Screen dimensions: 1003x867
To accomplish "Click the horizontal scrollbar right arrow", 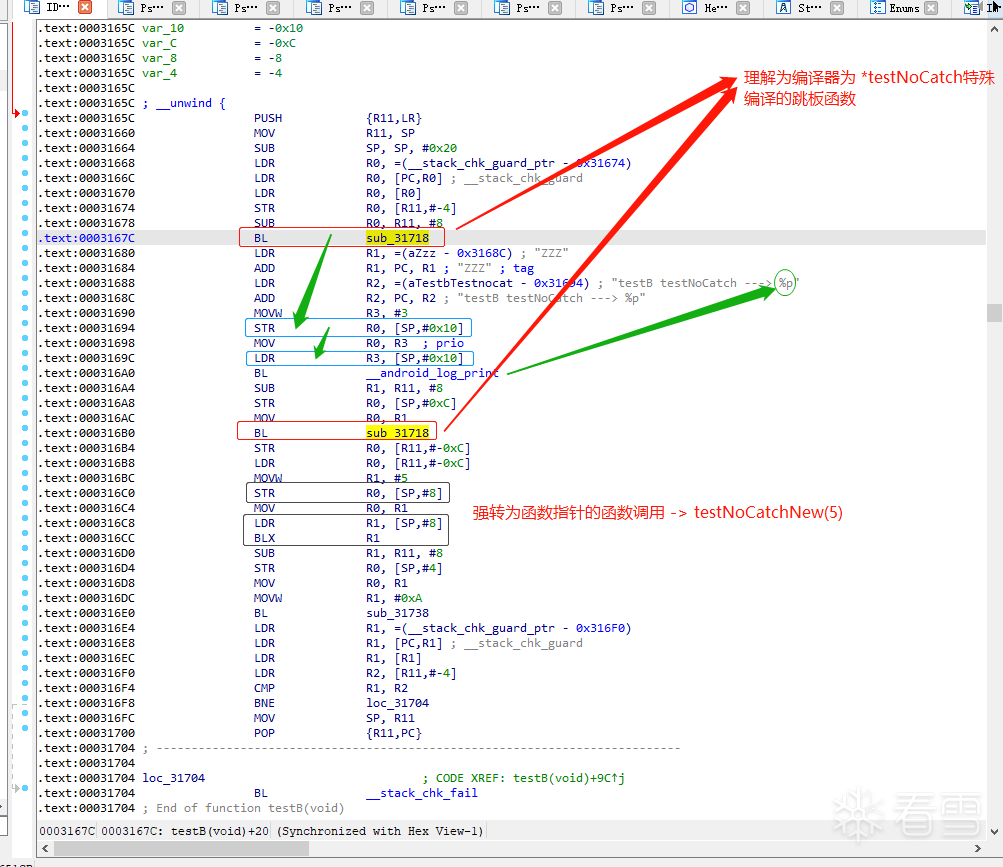I will 977,848.
